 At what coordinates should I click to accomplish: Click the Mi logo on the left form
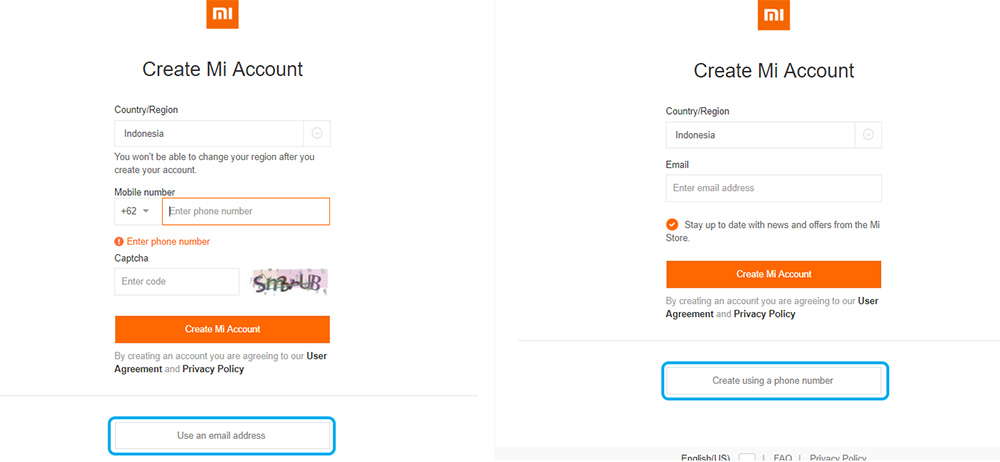(222, 14)
